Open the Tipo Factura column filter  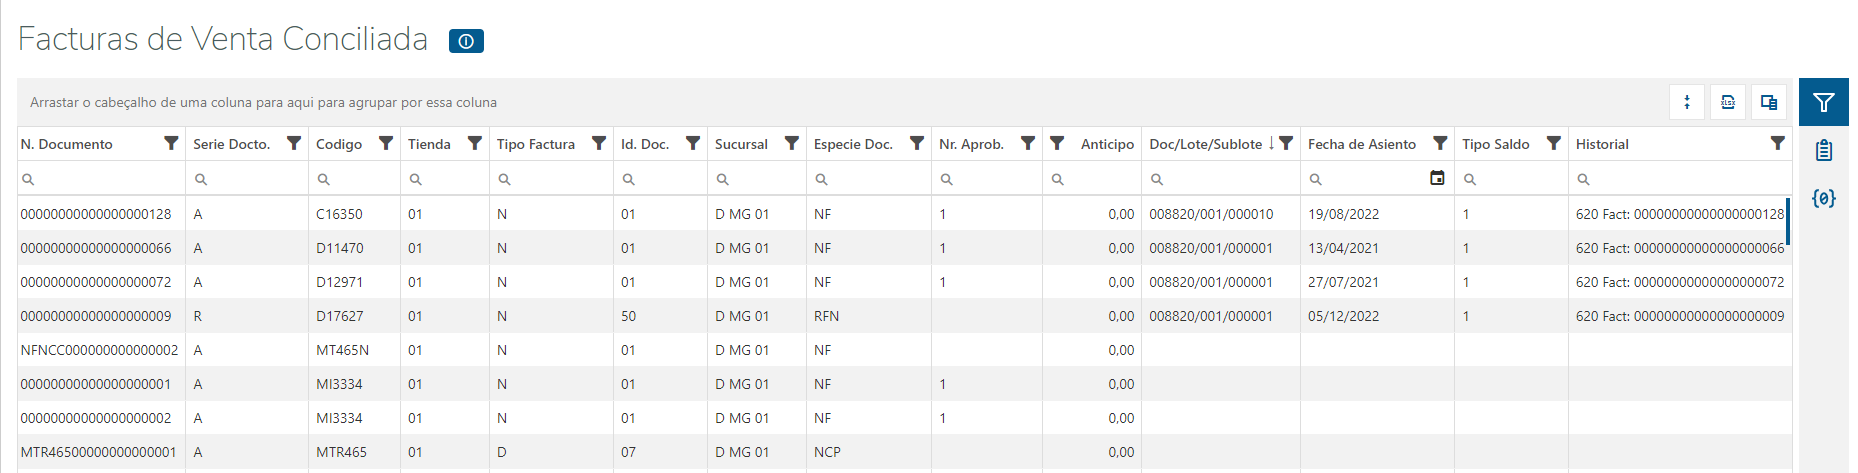coord(599,143)
